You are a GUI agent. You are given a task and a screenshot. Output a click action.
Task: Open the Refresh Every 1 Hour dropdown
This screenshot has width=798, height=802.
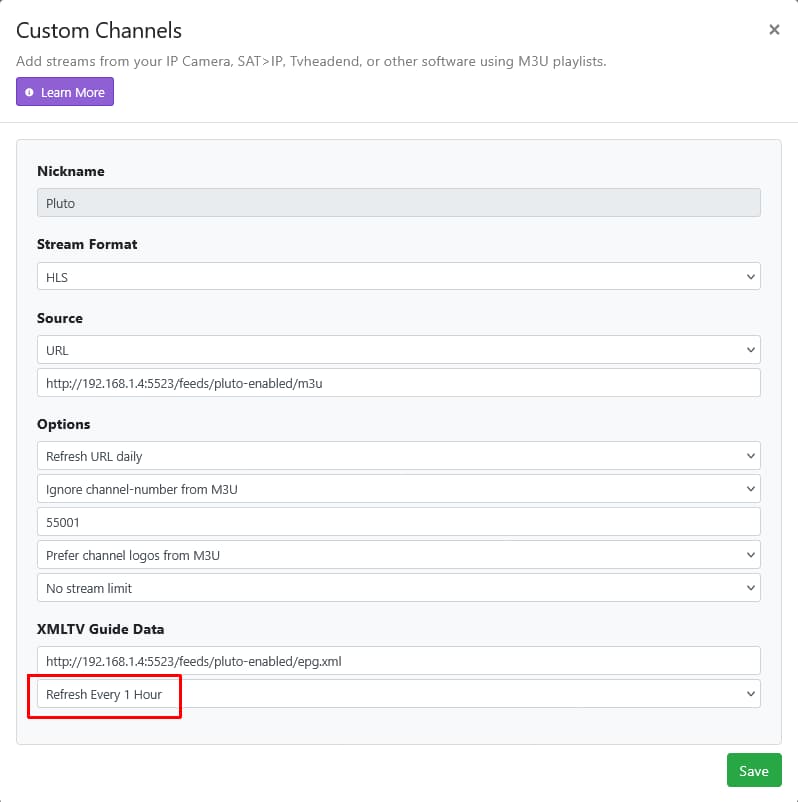(398, 694)
